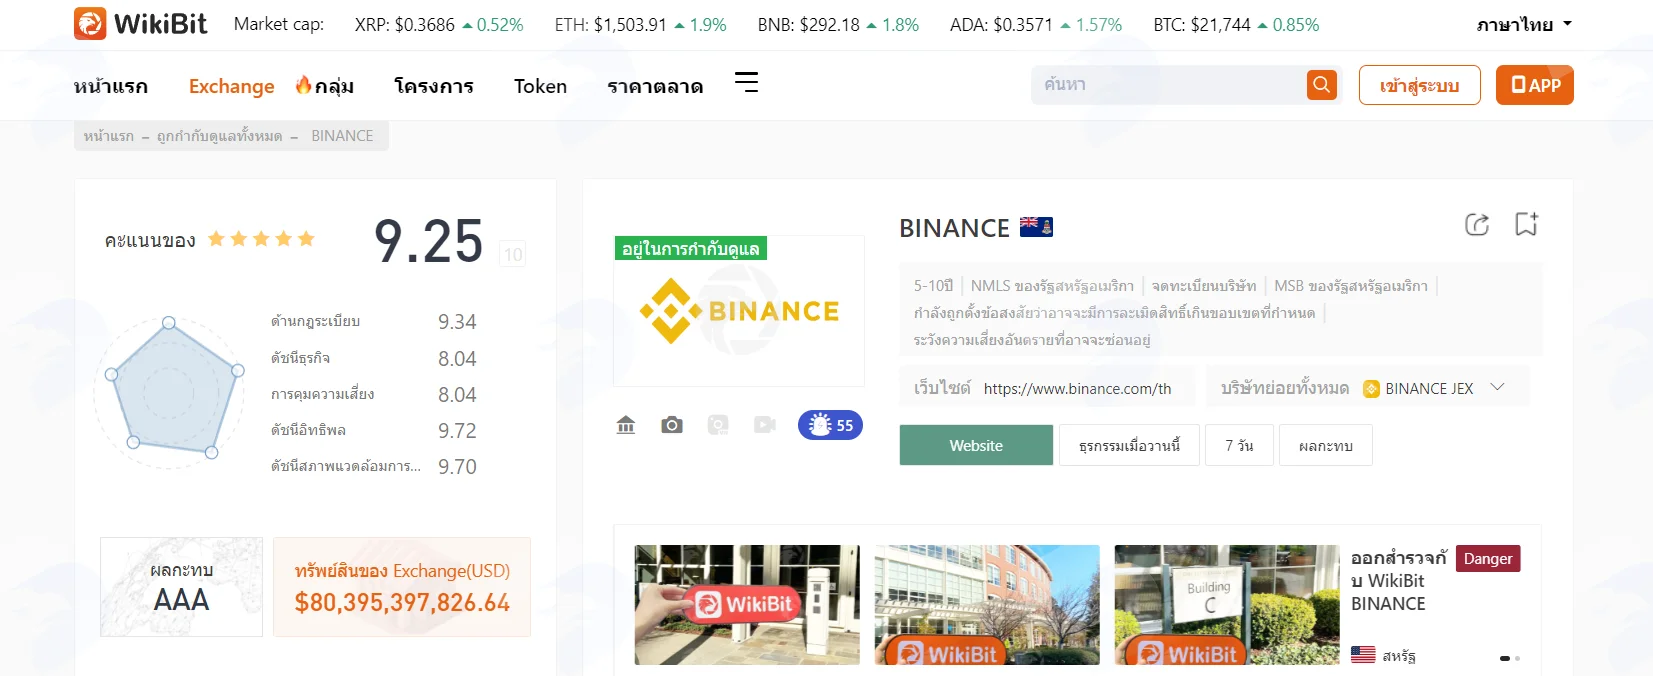Open the ภาษาไทย language dropdown
The height and width of the screenshot is (676, 1653).
(x=1524, y=25)
